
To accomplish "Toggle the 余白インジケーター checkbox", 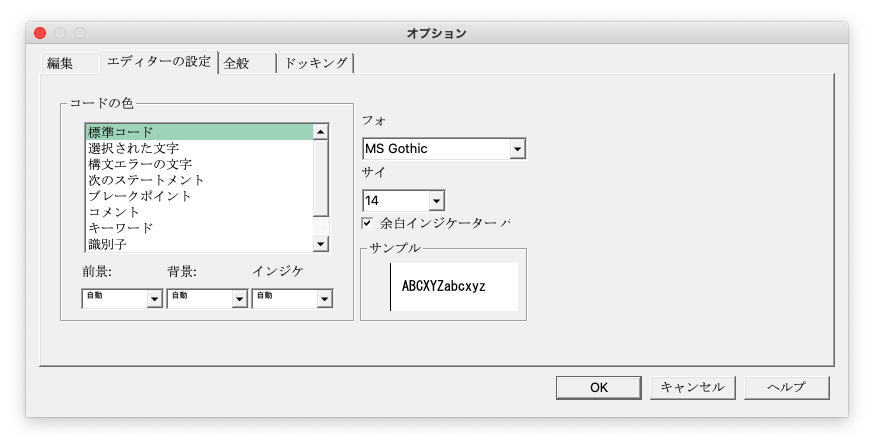I will tap(367, 223).
